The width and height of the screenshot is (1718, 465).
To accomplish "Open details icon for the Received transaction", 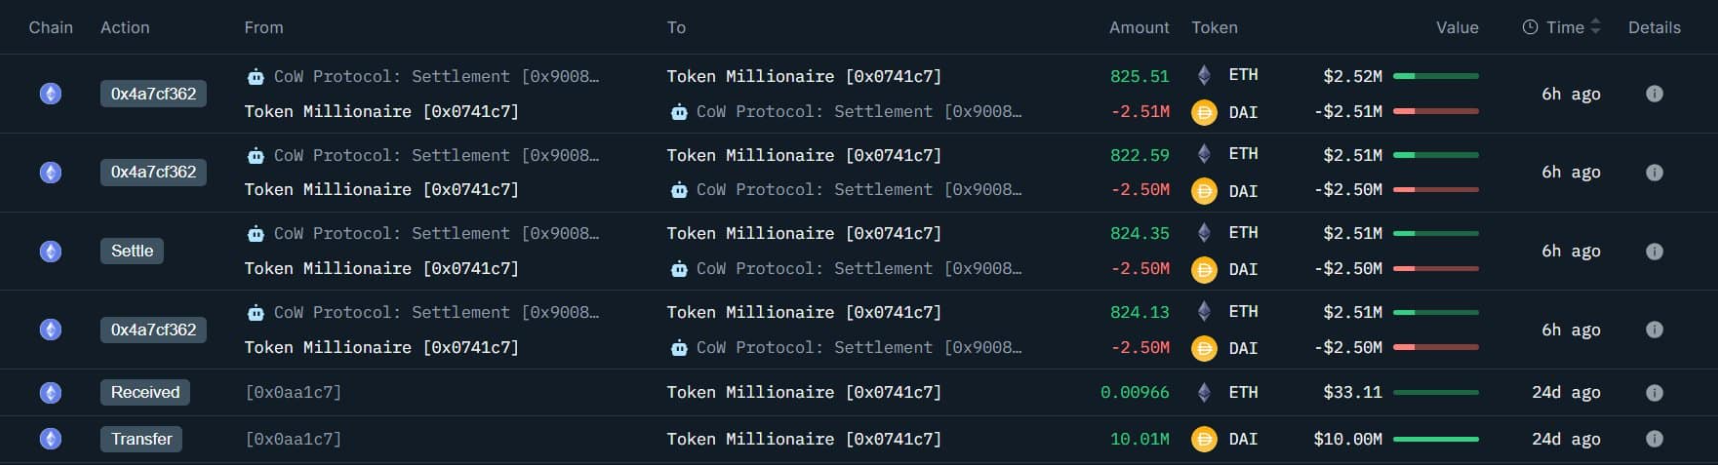I will click(x=1654, y=393).
